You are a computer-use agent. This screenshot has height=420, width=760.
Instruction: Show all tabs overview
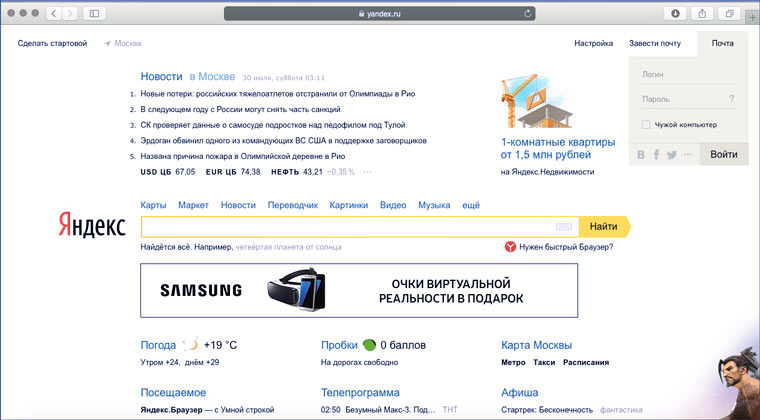pos(729,14)
